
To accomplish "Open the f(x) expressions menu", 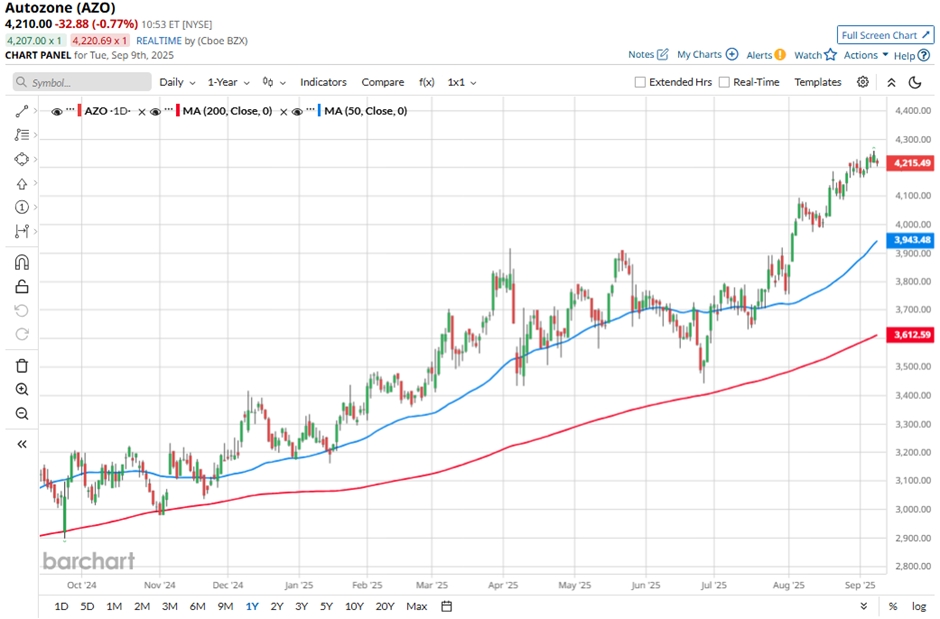I will [x=426, y=82].
